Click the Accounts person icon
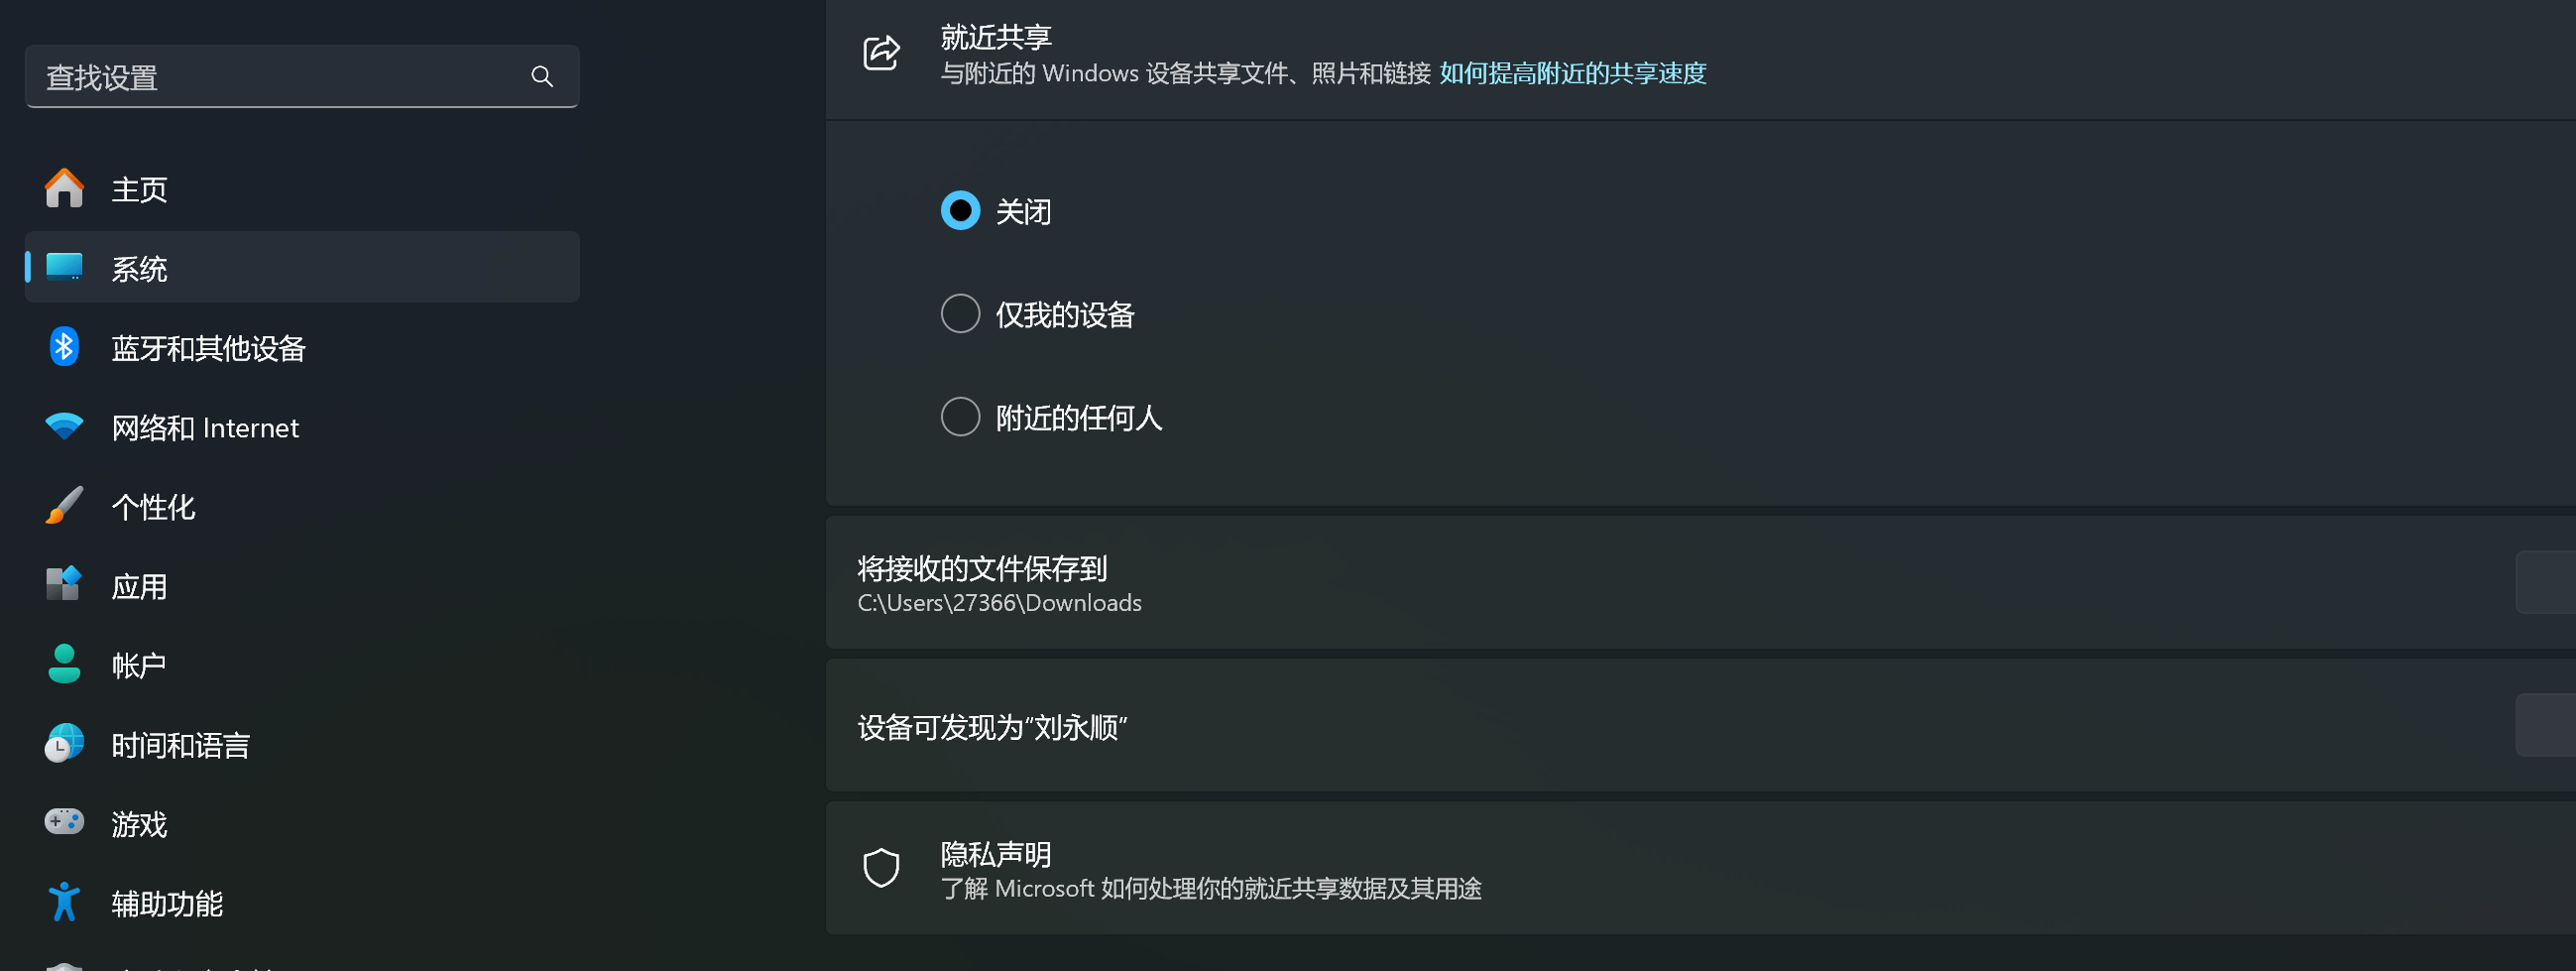 pyautogui.click(x=64, y=664)
